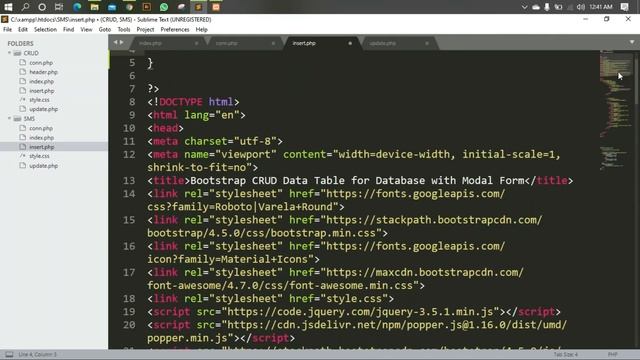Open the Windows Start menu

8,7
